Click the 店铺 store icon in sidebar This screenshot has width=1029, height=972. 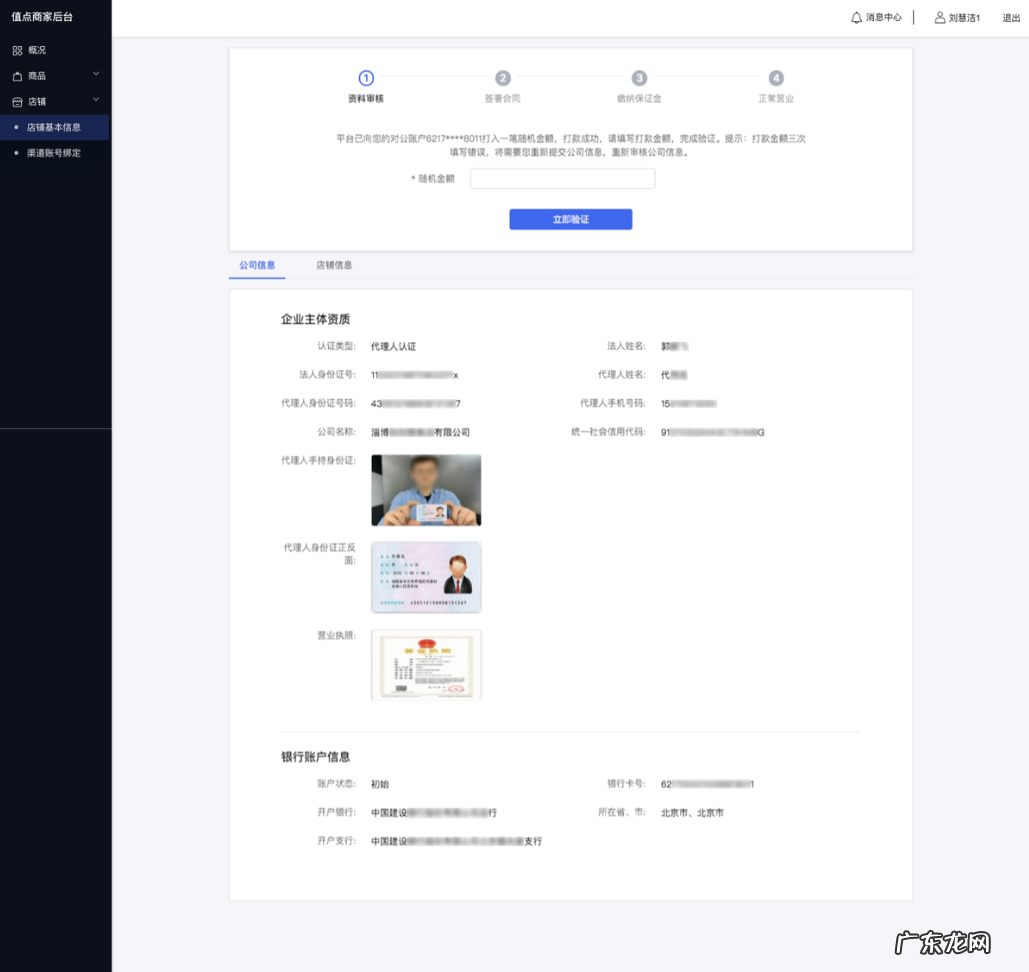(x=17, y=102)
